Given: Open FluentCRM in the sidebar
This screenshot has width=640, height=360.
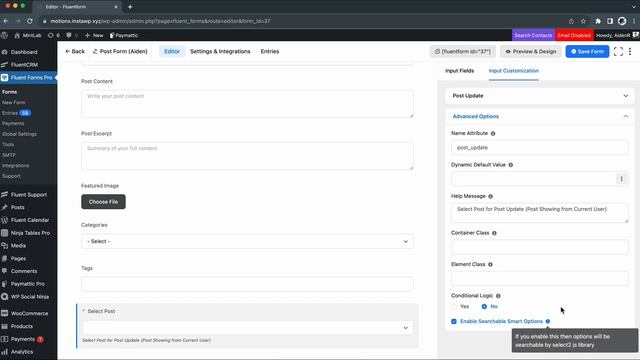Looking at the screenshot, I should click(24, 65).
